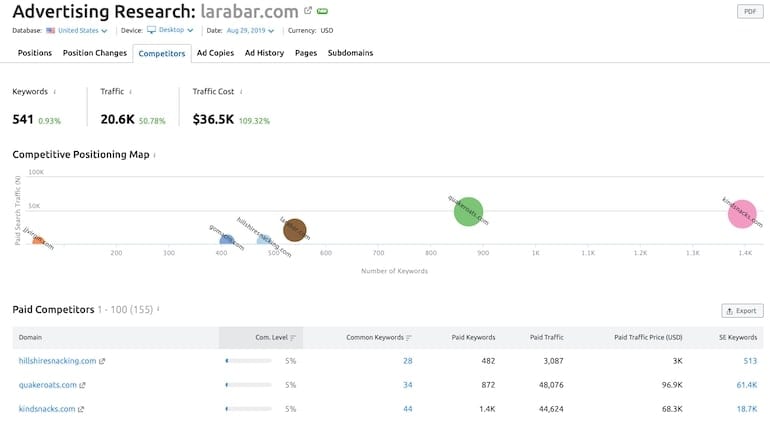Click the Traffic info icon
The height and width of the screenshot is (423, 770).
[x=130, y=92]
